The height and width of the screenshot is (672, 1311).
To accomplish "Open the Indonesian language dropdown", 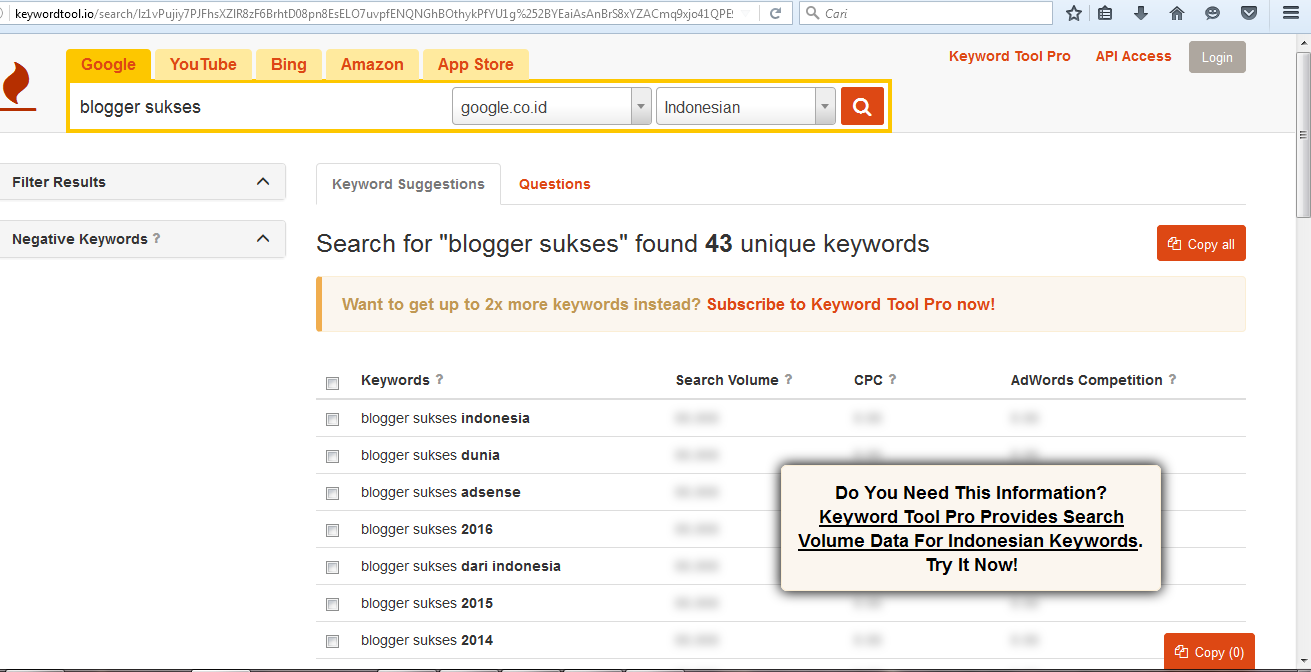I will point(746,107).
